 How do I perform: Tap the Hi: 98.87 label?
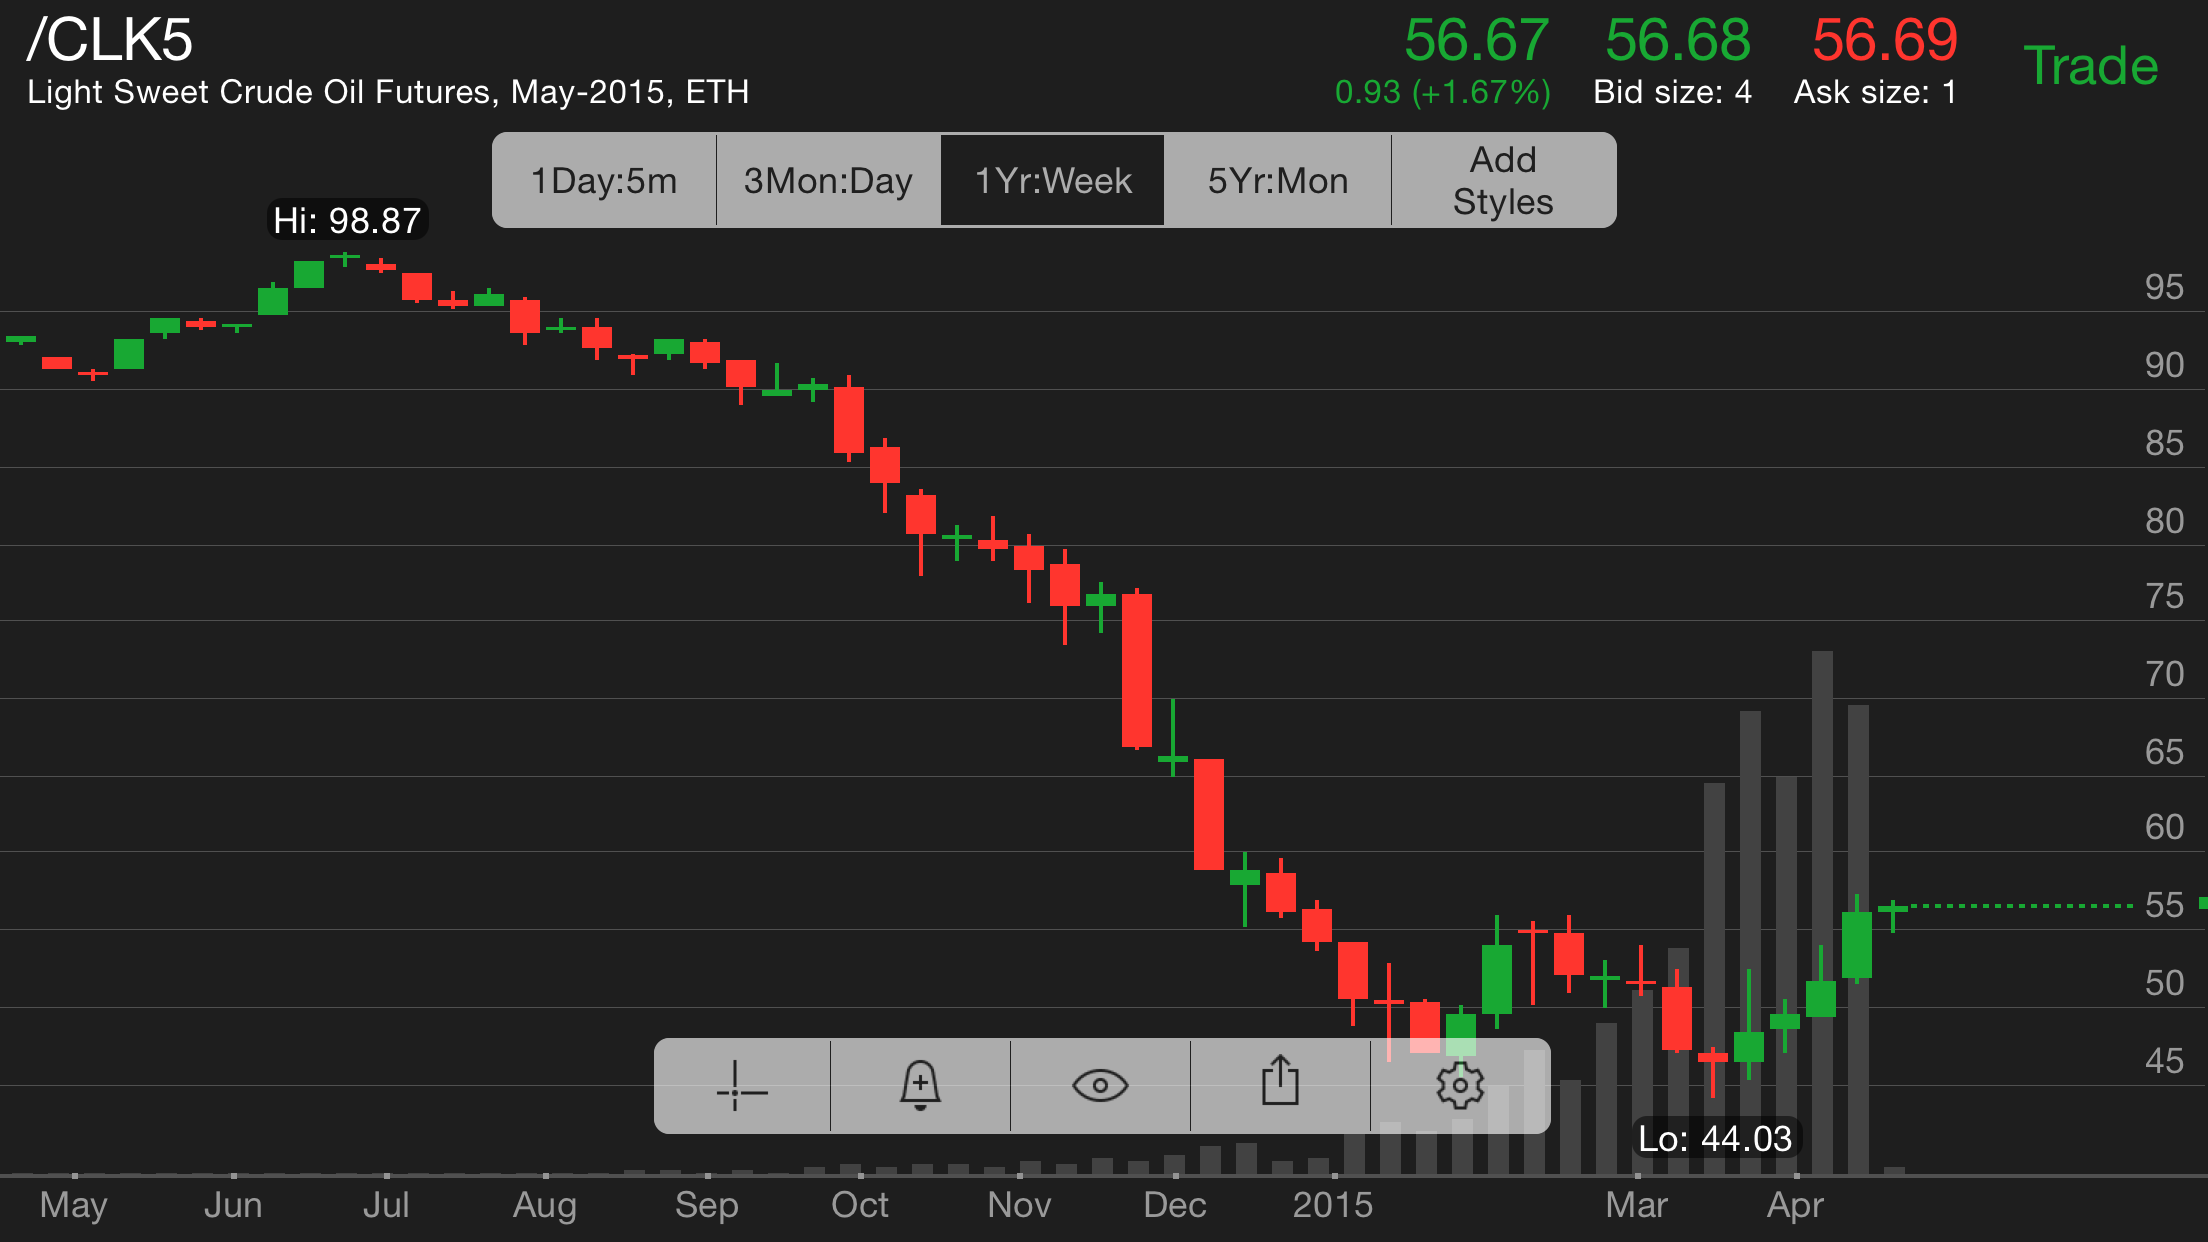coord(348,220)
